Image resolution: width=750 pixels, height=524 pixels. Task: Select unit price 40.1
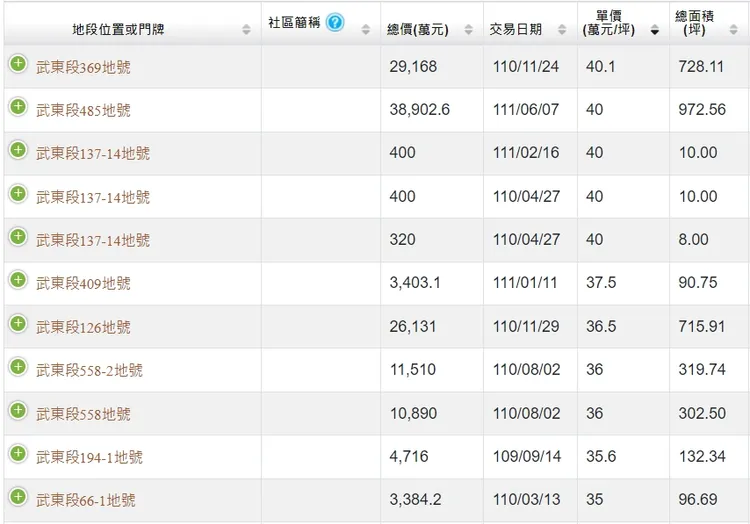(x=601, y=66)
